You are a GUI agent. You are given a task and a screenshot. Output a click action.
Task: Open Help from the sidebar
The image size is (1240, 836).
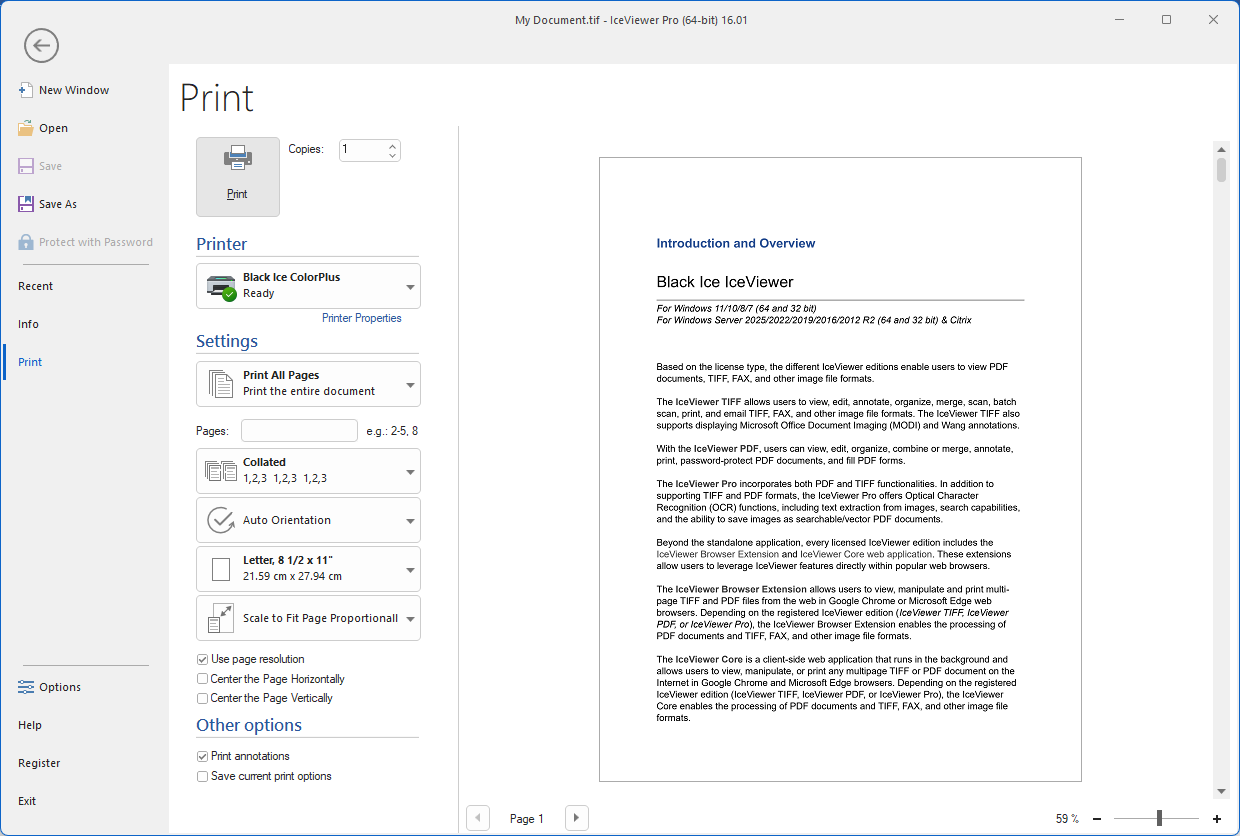tap(30, 725)
